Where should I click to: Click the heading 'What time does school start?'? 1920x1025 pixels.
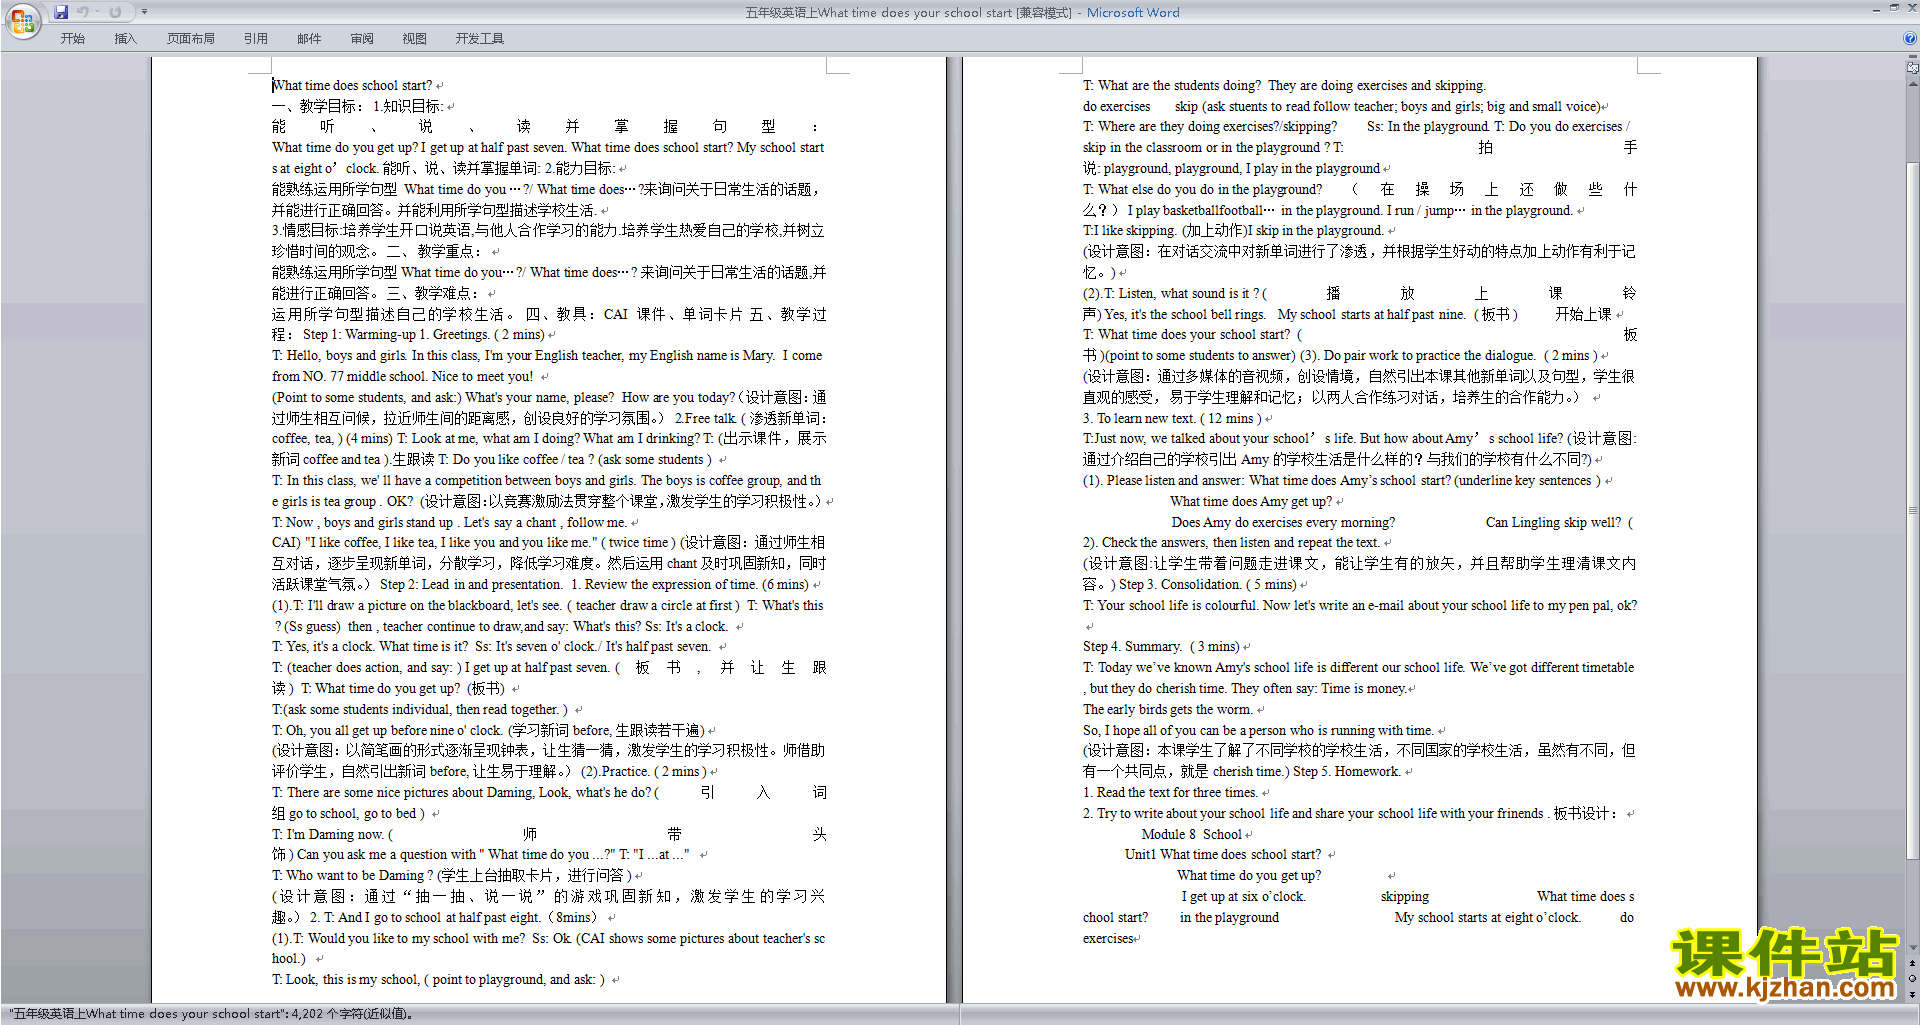tap(352, 86)
